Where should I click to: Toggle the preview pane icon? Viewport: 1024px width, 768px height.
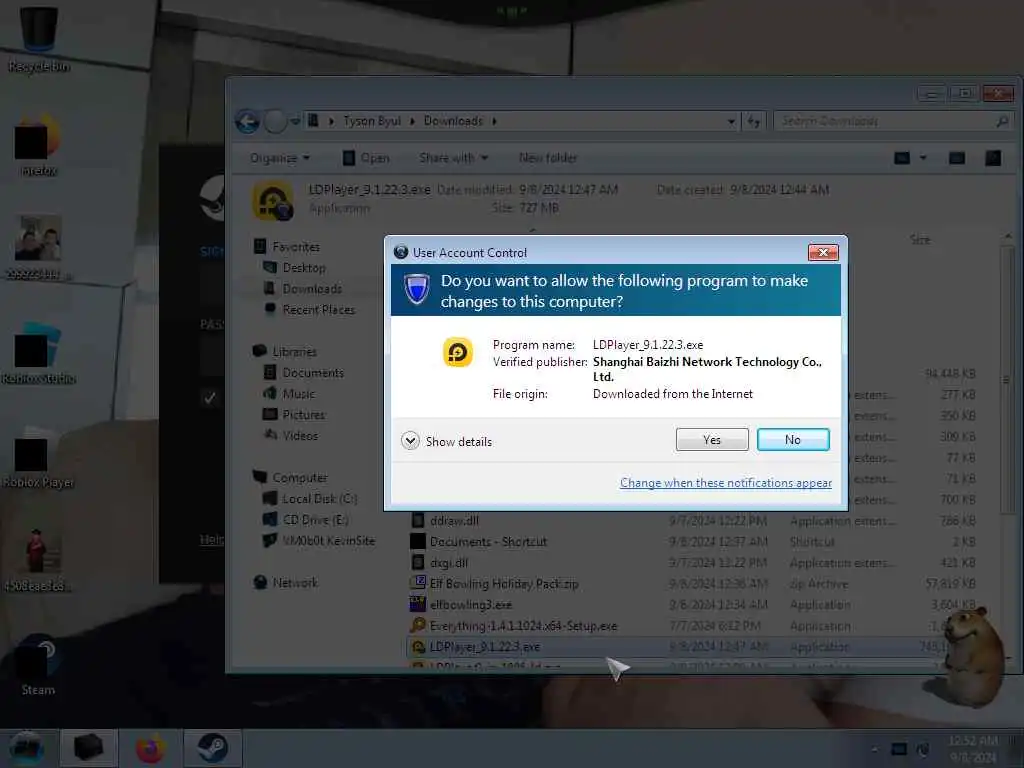click(x=957, y=158)
